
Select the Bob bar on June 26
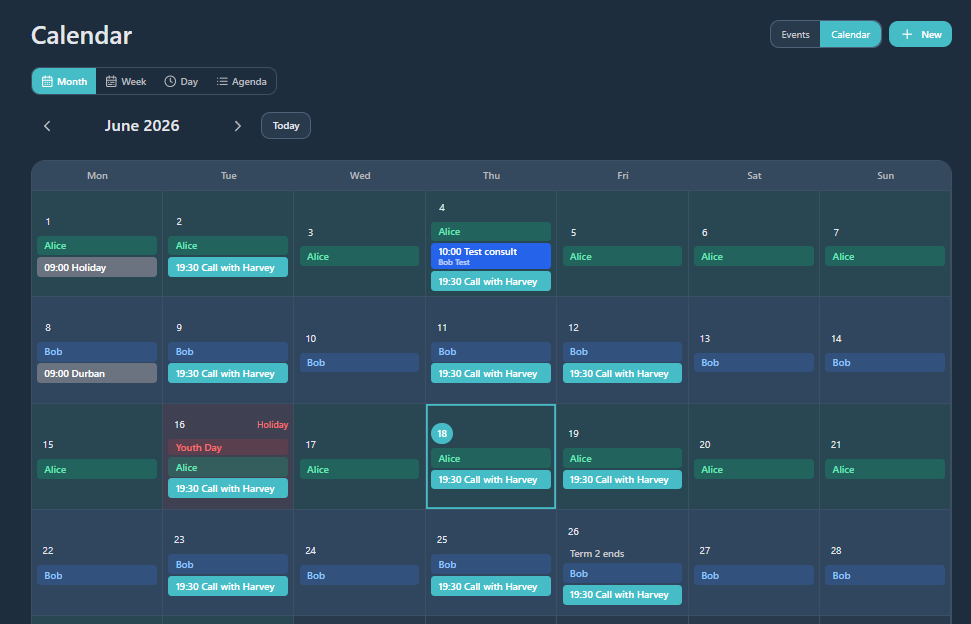622,573
